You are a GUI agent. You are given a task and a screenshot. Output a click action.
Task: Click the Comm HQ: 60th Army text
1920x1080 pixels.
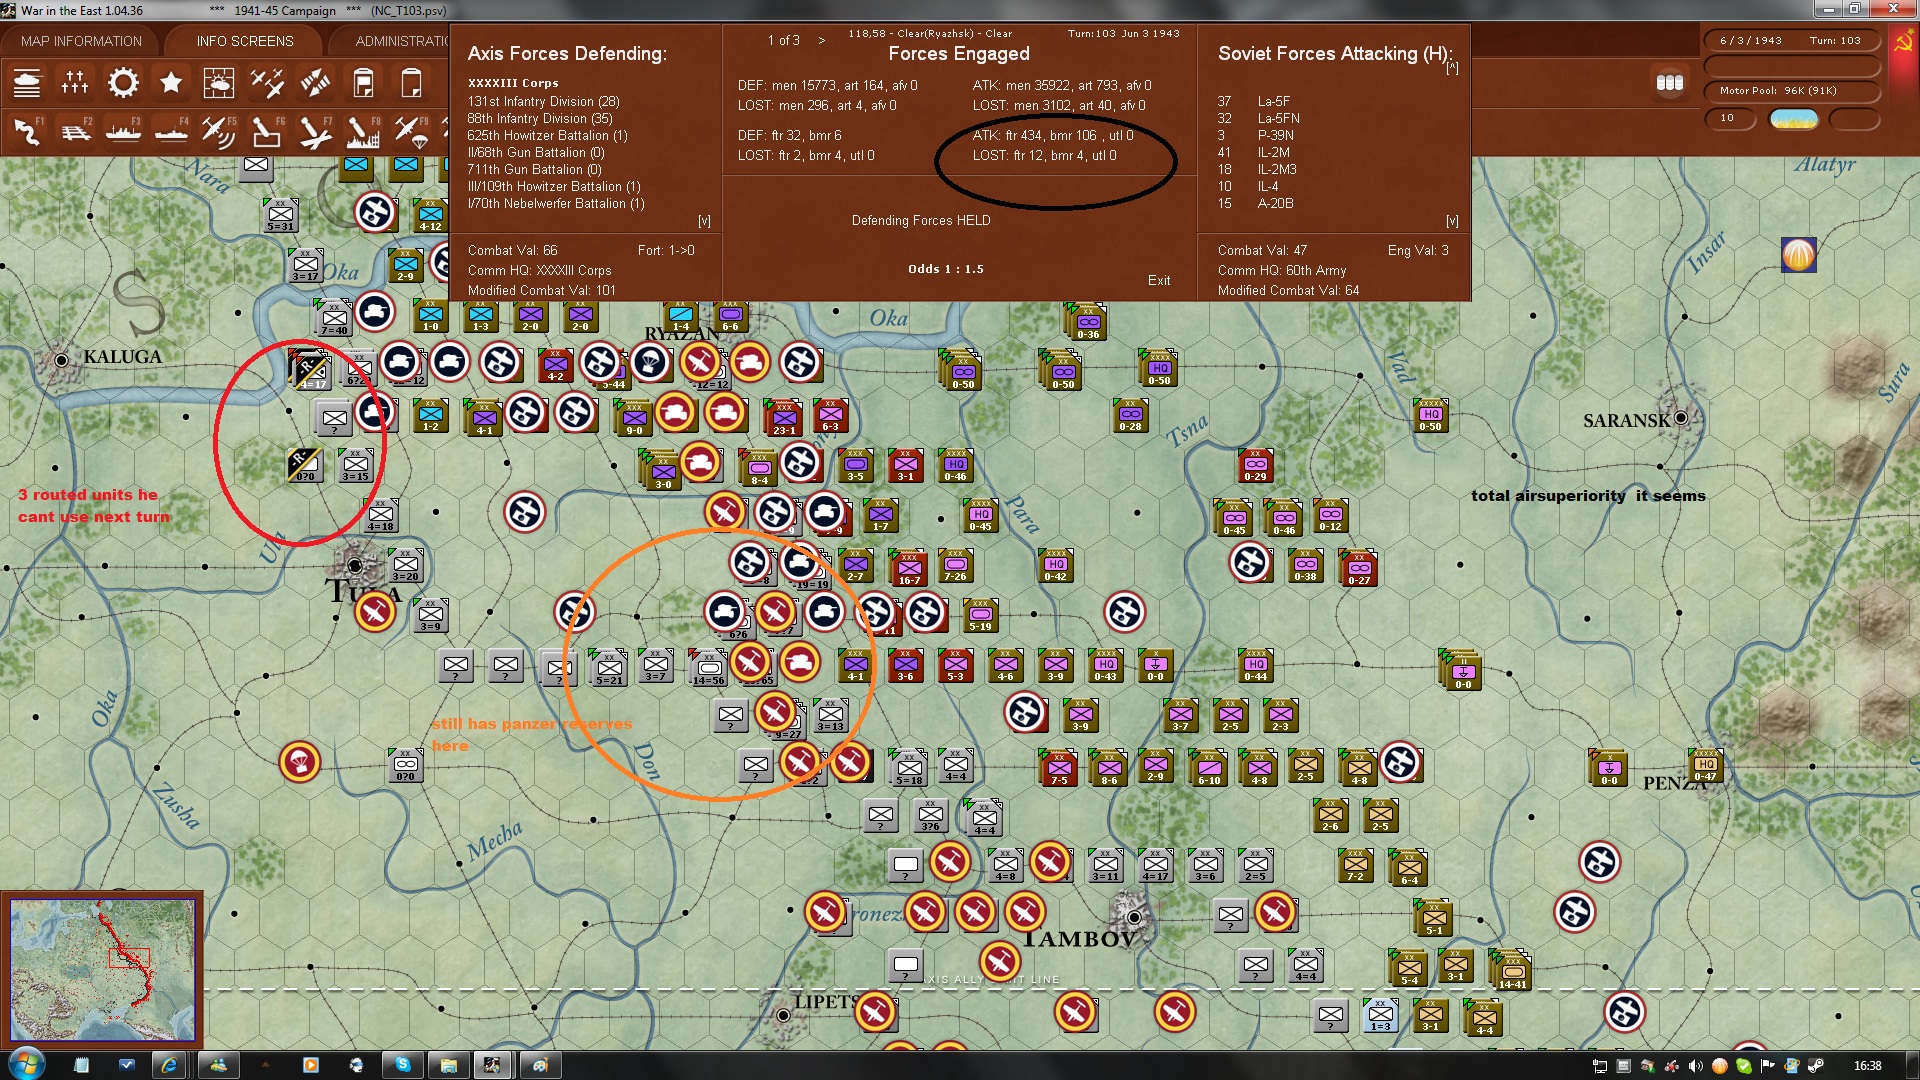click(1282, 271)
